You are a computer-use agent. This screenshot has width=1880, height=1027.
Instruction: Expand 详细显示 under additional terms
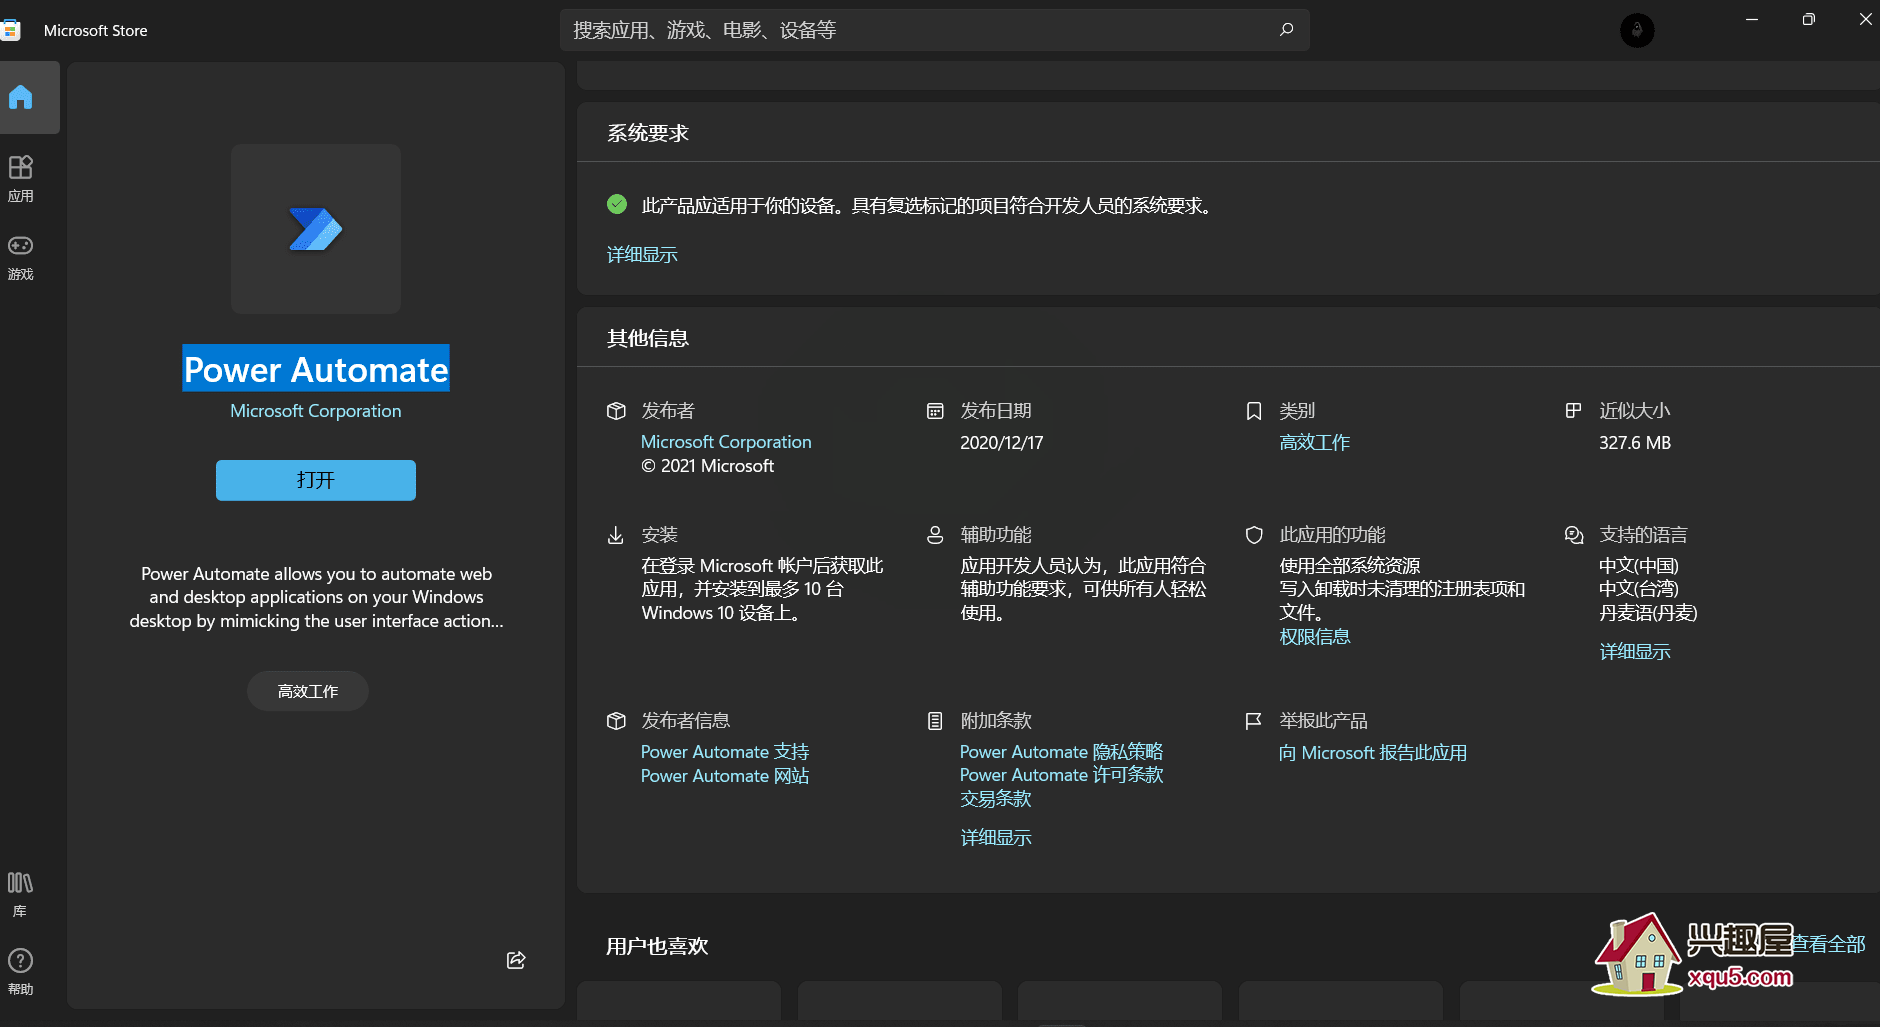click(x=996, y=838)
